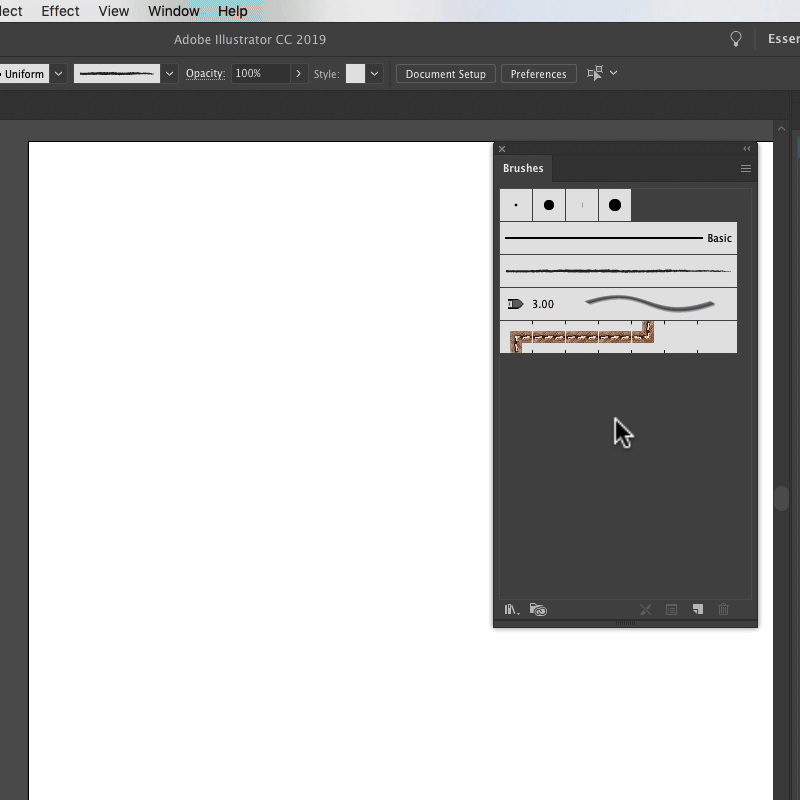
Task: Click the graphic Style swatch
Action: click(x=356, y=73)
